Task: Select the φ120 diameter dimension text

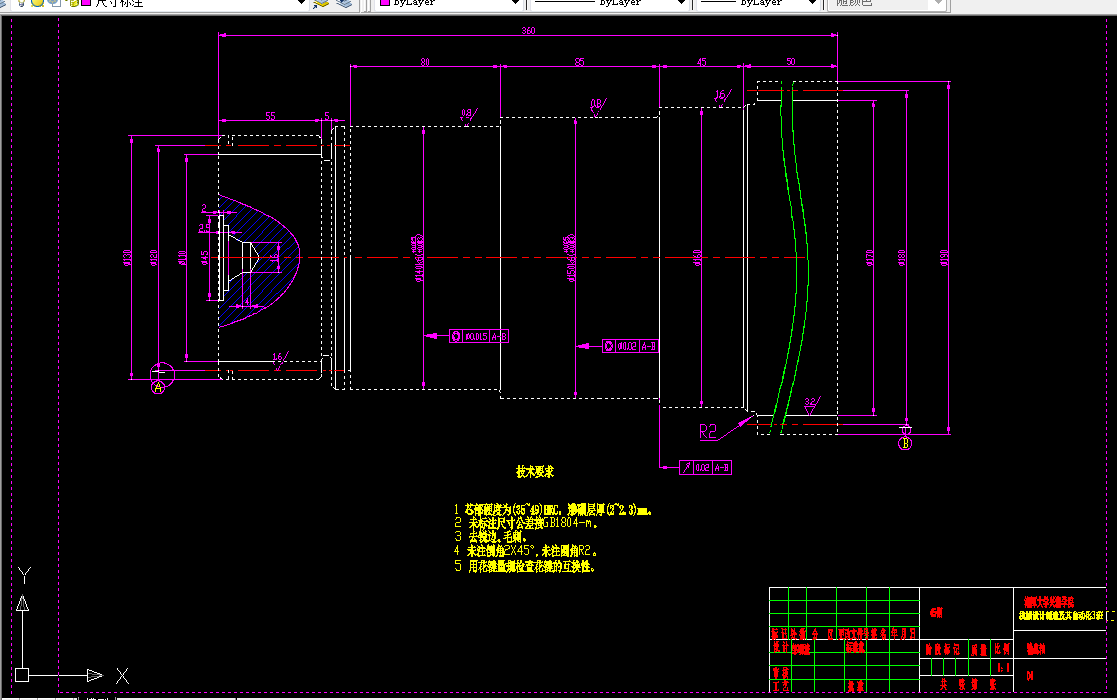Action: (154, 257)
